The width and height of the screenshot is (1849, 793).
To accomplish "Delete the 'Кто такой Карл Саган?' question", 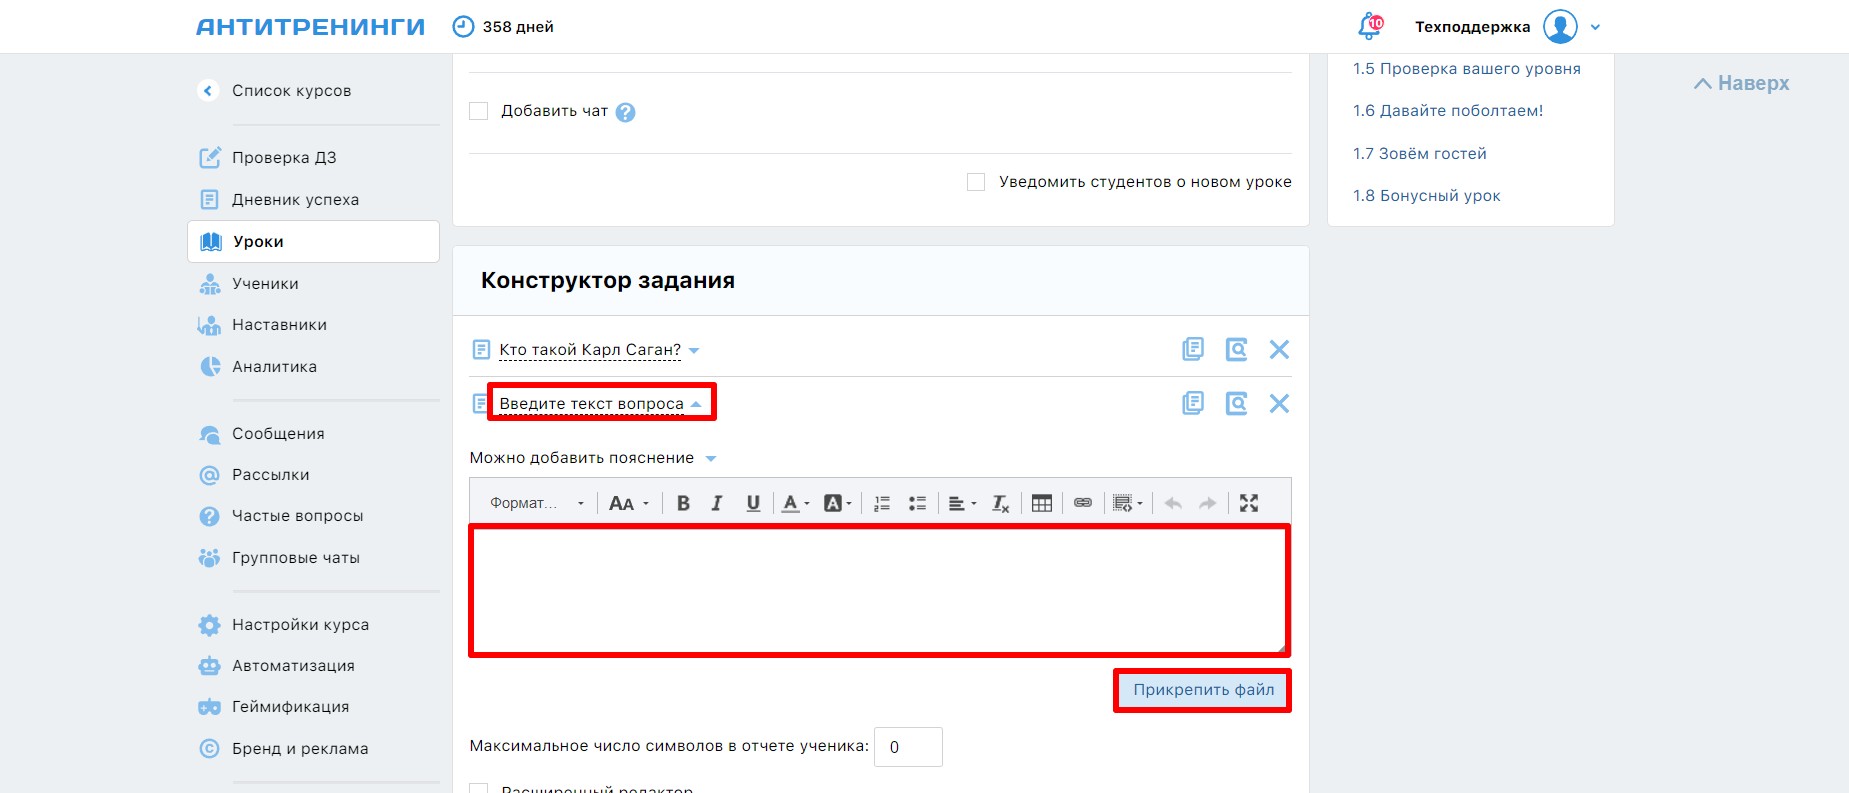I will 1278,349.
